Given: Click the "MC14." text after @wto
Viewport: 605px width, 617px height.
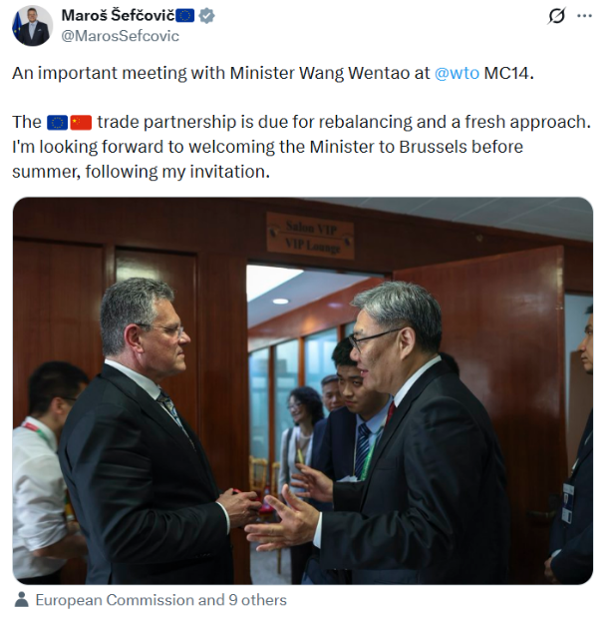Looking at the screenshot, I should point(509,73).
